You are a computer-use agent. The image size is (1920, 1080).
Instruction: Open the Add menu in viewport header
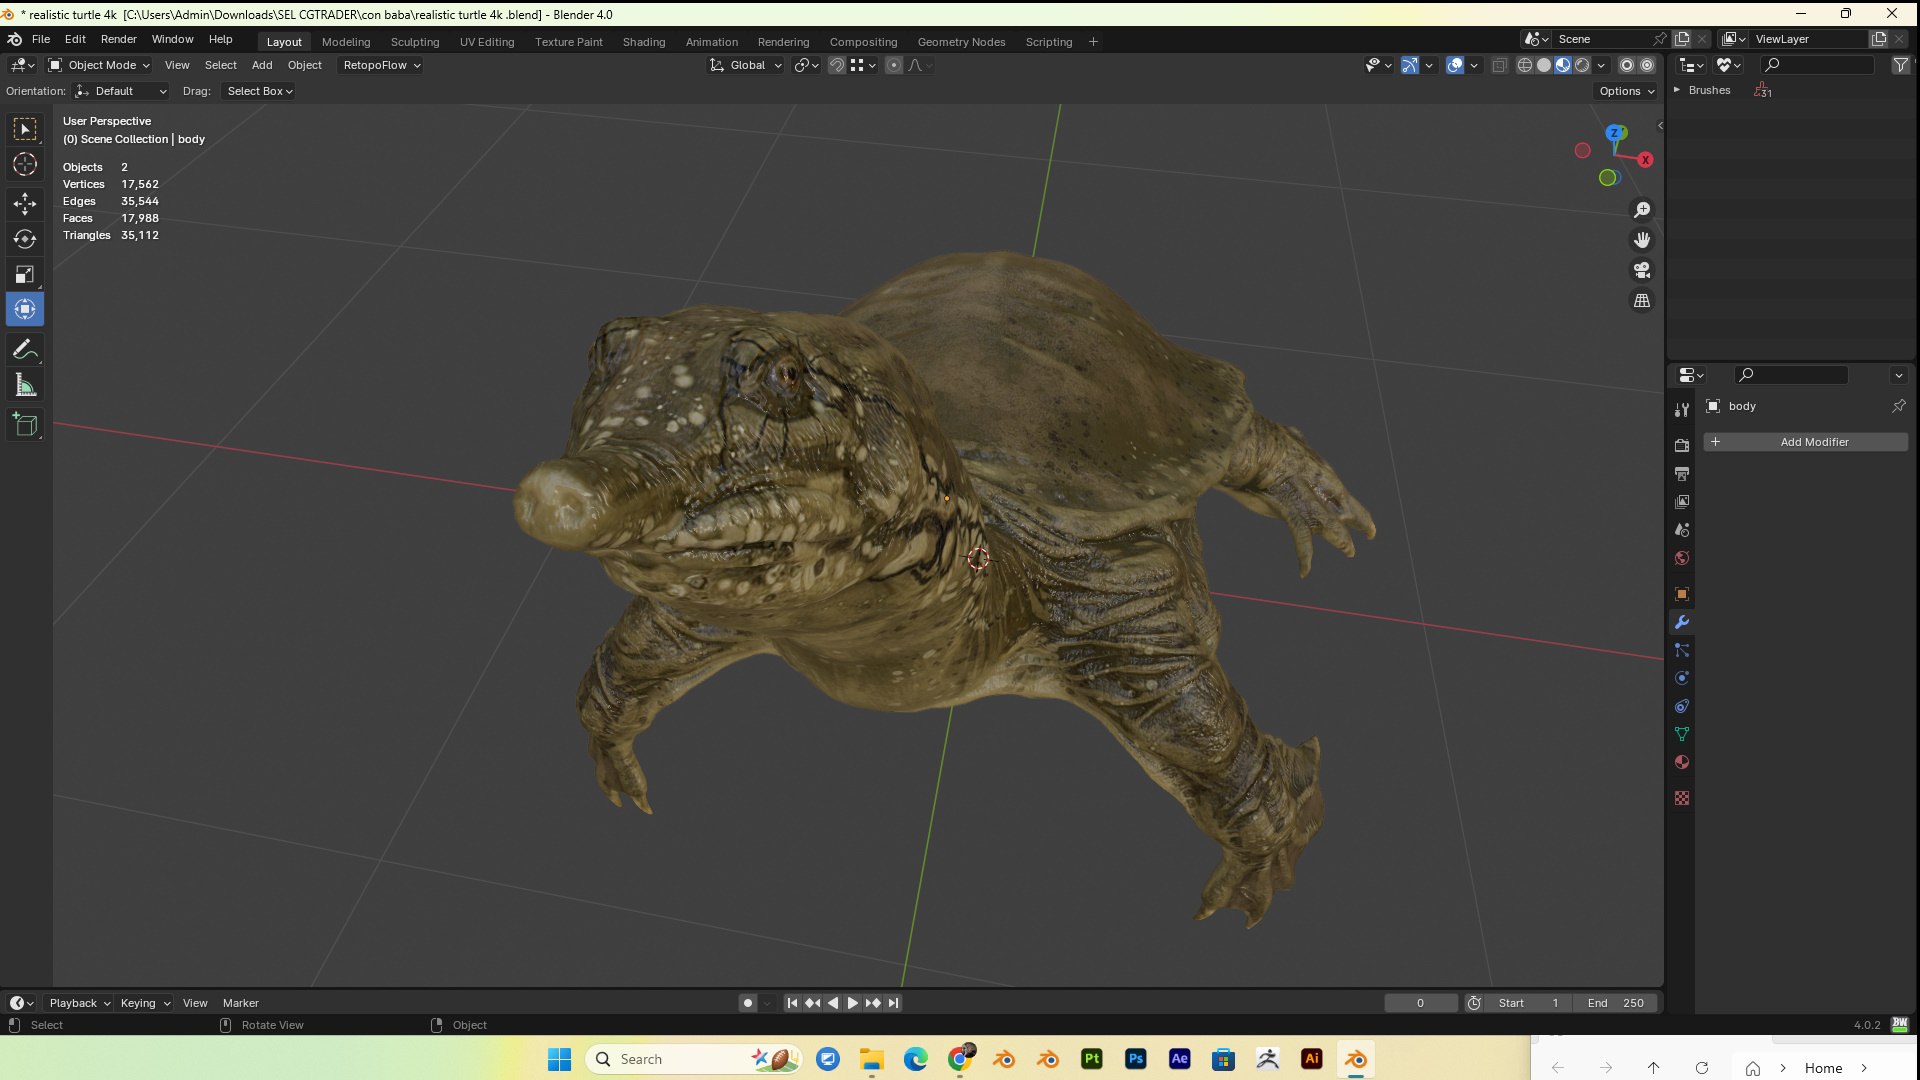point(262,65)
